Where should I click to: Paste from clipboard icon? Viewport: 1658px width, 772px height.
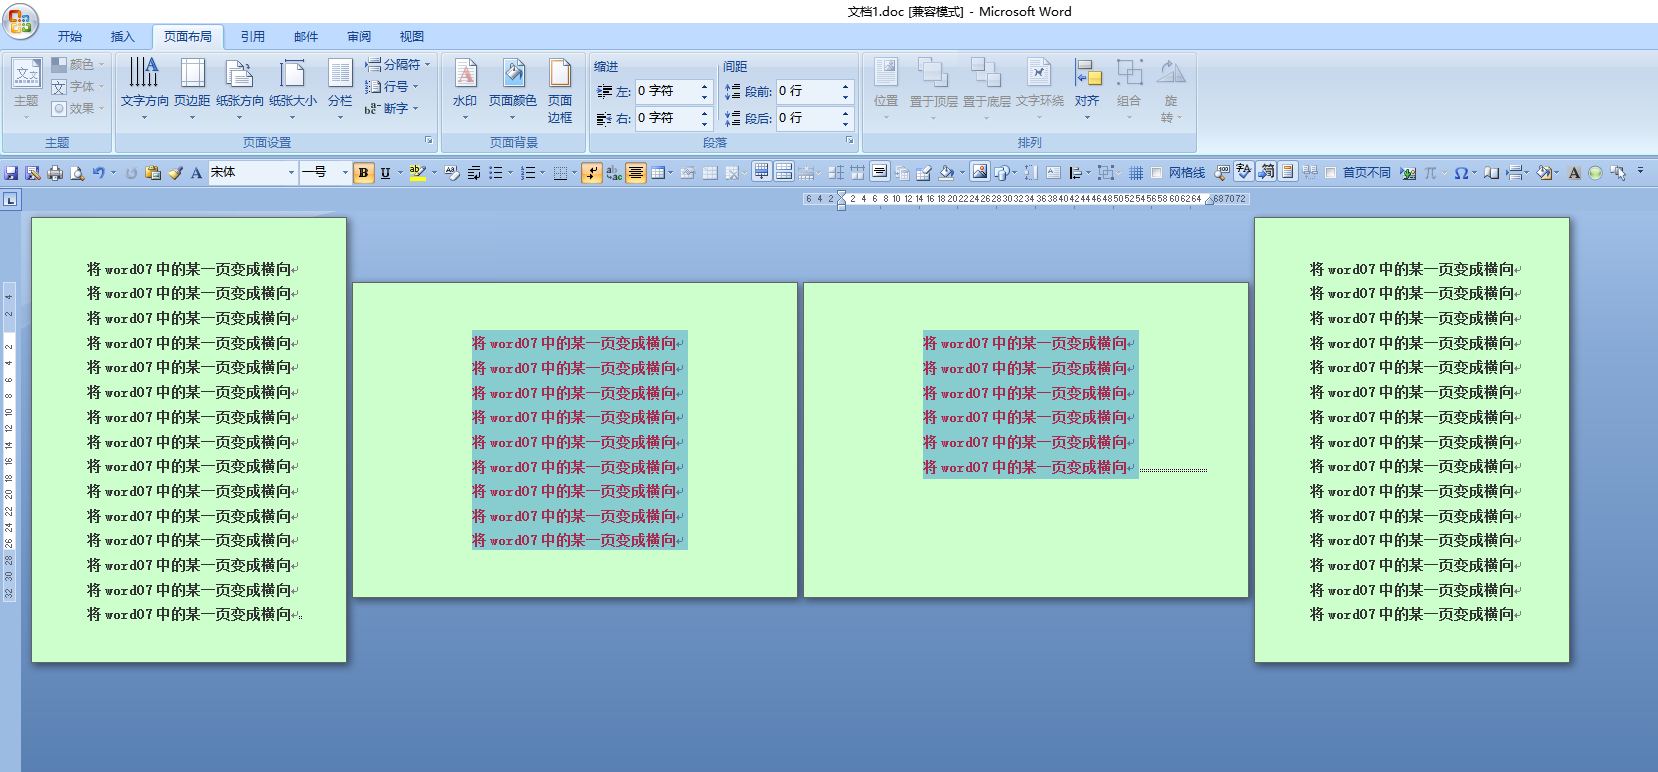(153, 173)
